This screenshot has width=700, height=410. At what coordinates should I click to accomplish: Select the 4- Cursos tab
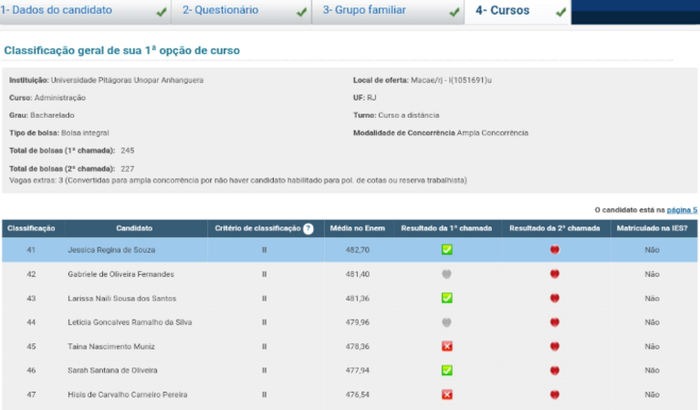pos(520,12)
